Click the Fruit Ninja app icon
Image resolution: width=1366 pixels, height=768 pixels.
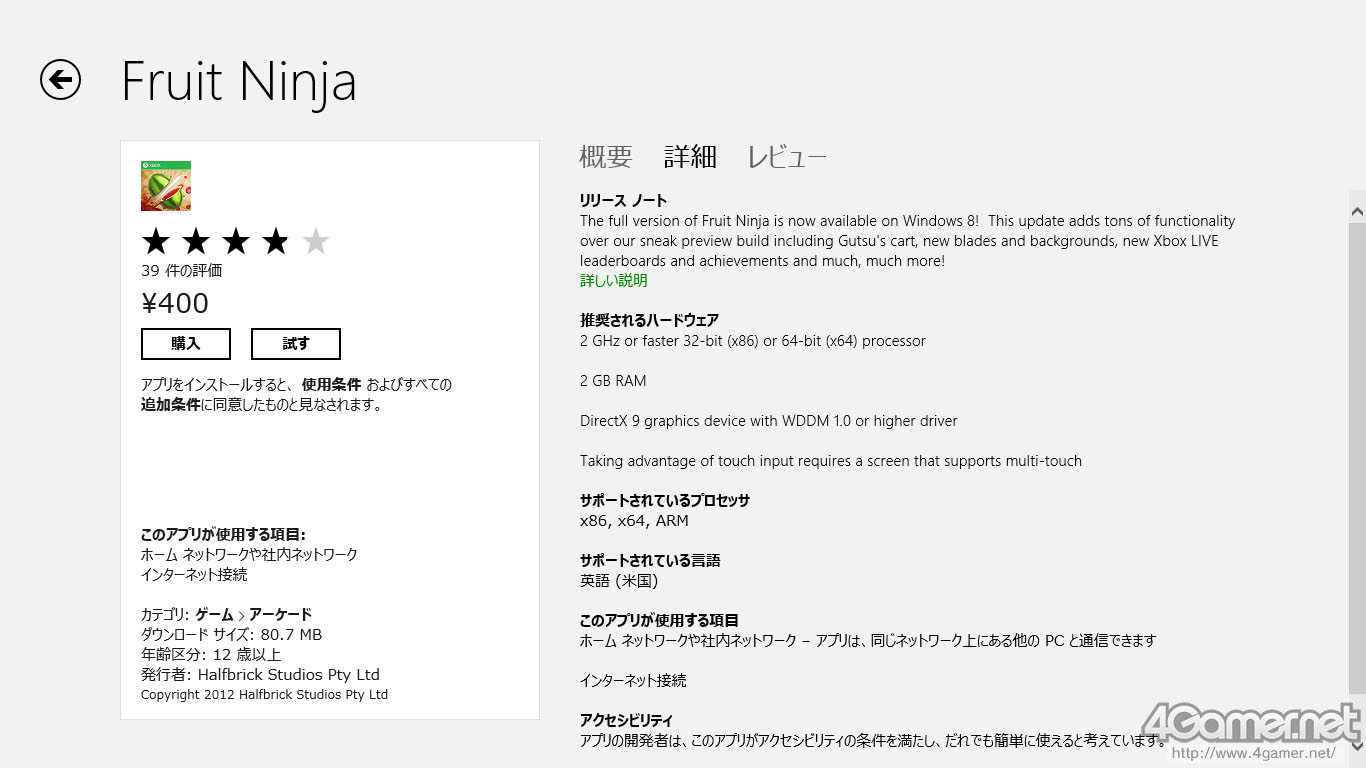point(166,186)
